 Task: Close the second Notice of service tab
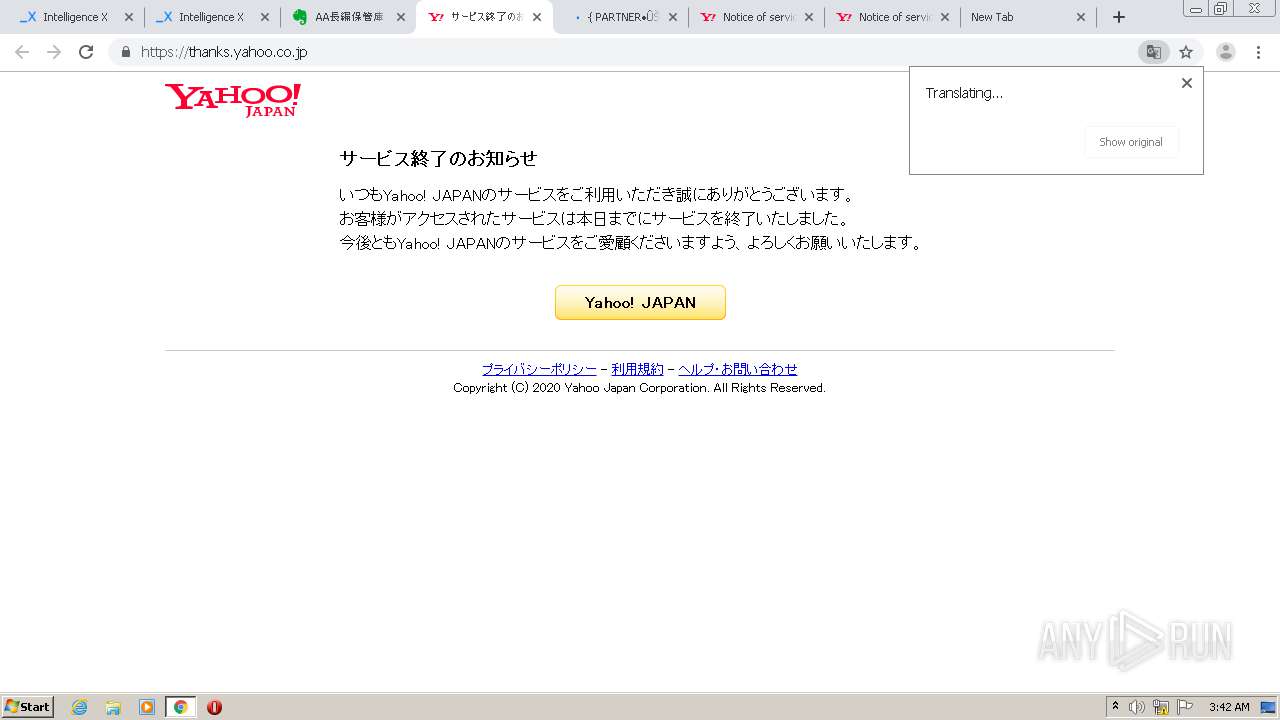[x=945, y=17]
